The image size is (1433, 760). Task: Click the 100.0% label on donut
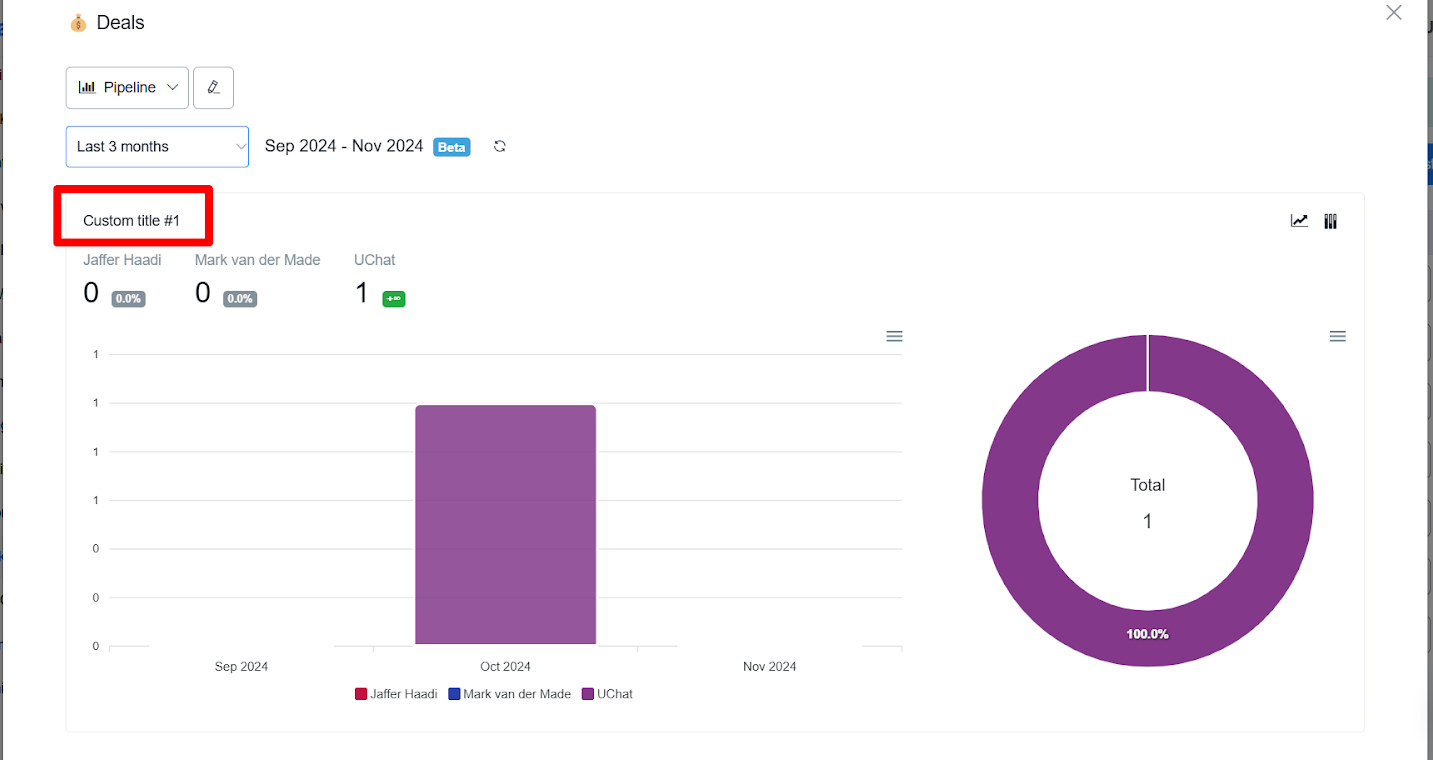pos(1147,634)
